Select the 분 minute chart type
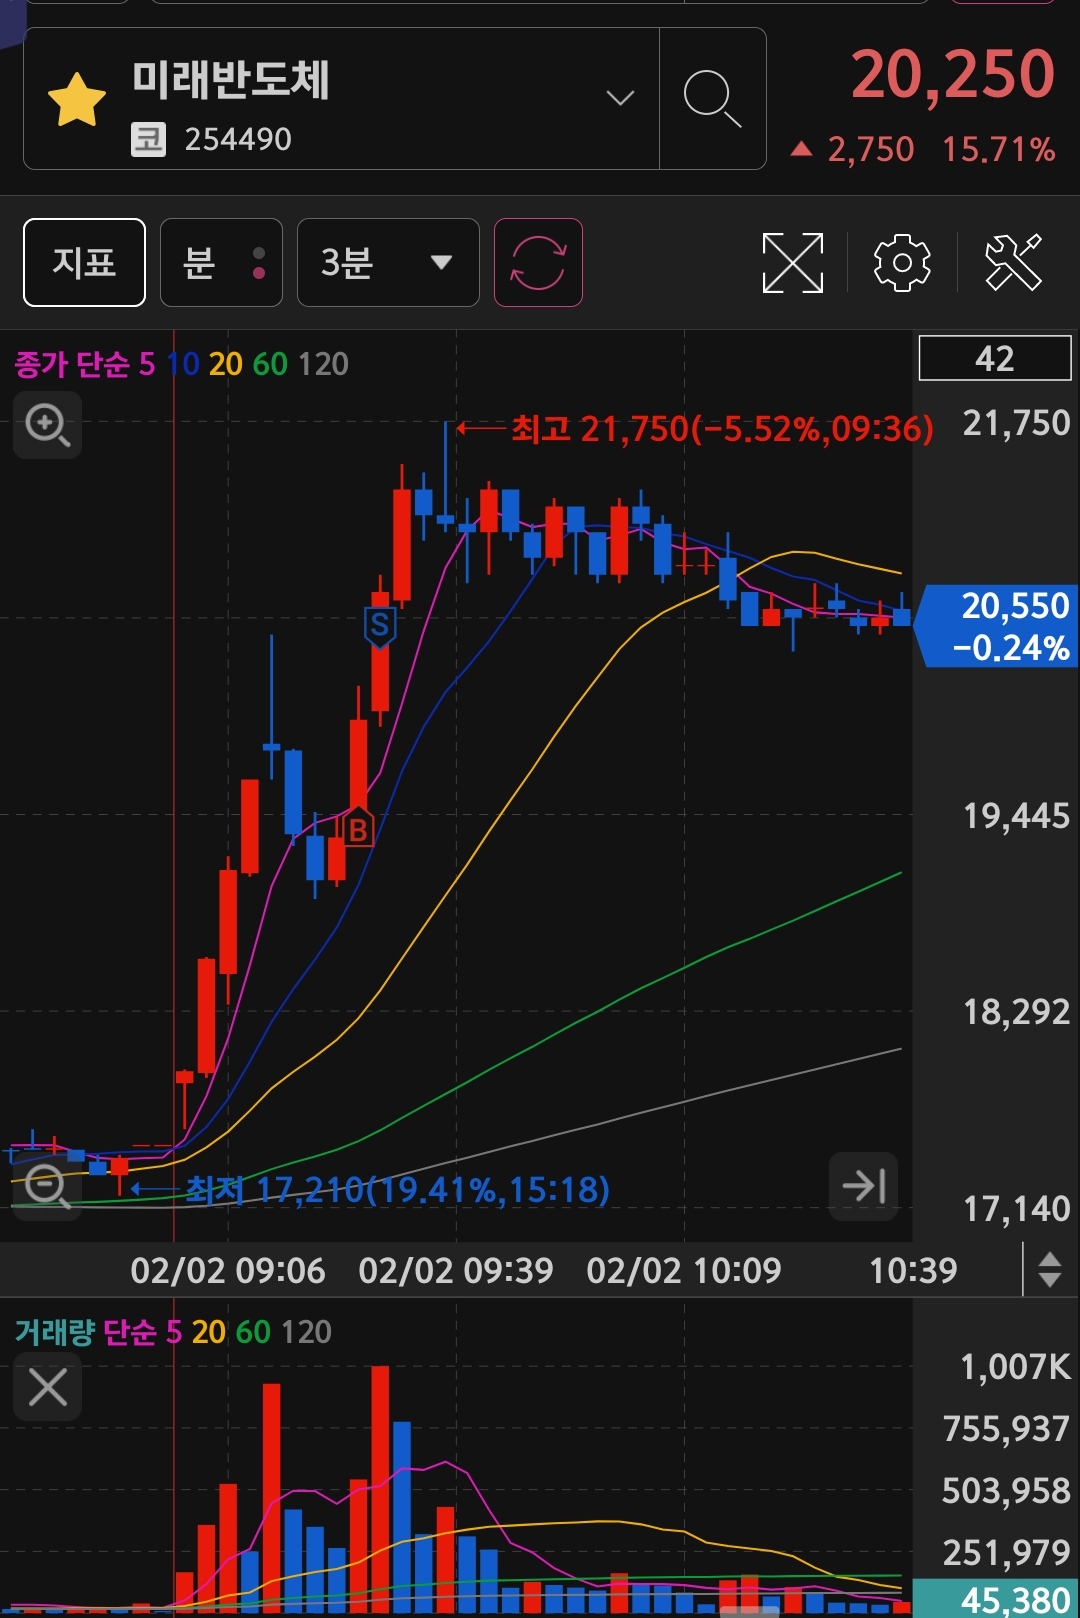 point(221,262)
